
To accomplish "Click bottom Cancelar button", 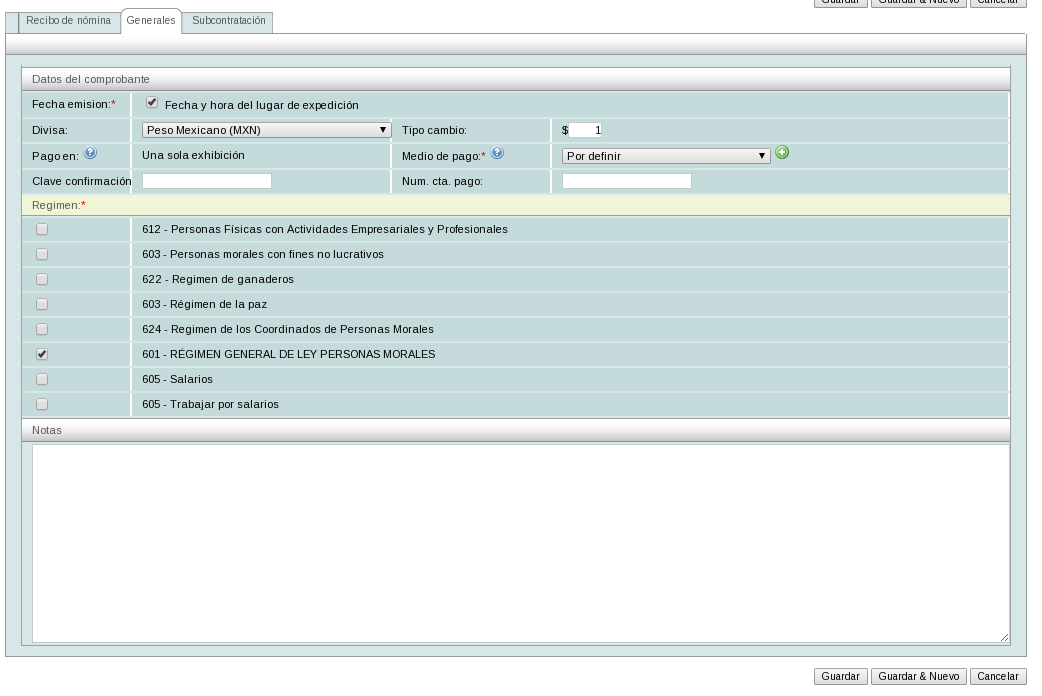I will [x=997, y=677].
